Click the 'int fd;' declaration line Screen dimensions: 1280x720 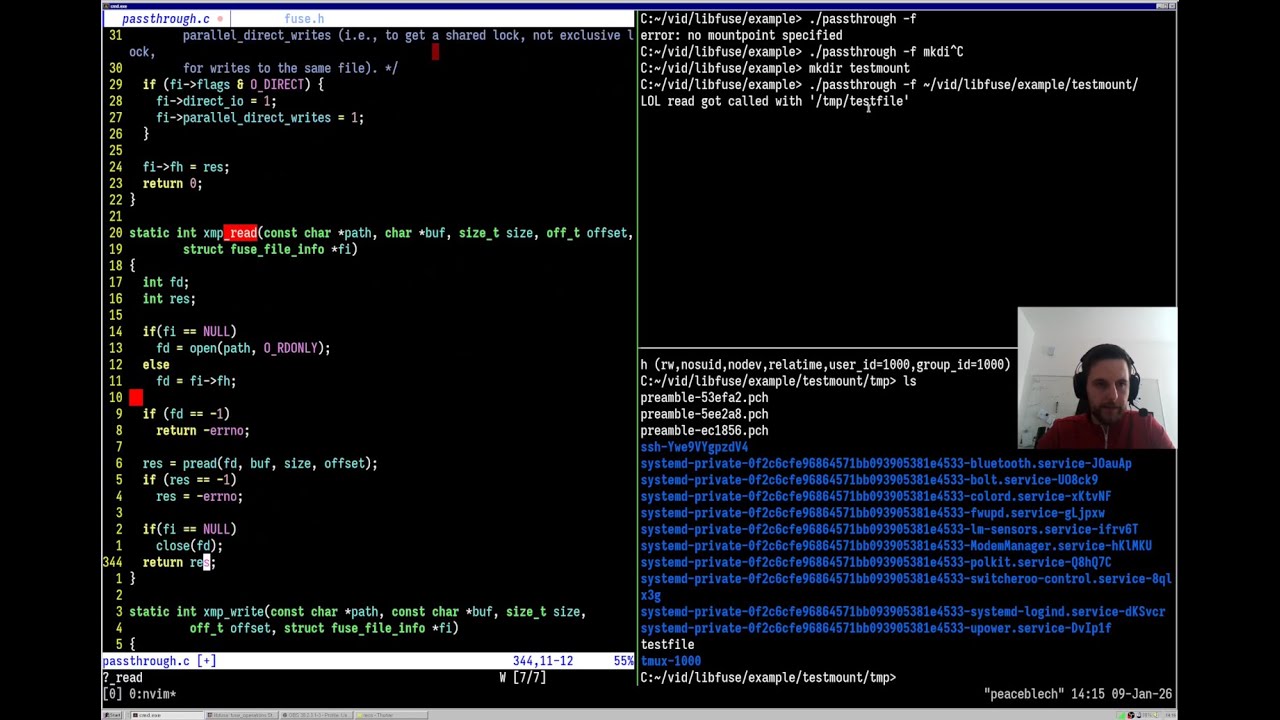click(x=166, y=282)
